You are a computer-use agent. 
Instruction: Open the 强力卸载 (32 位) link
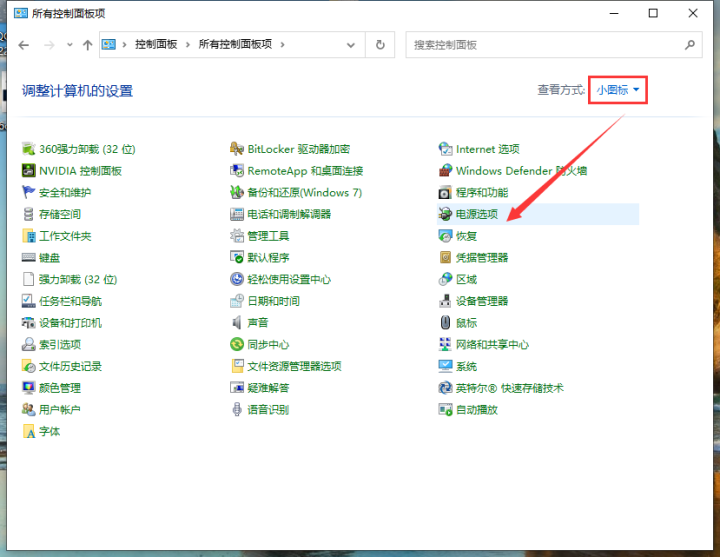click(78, 279)
